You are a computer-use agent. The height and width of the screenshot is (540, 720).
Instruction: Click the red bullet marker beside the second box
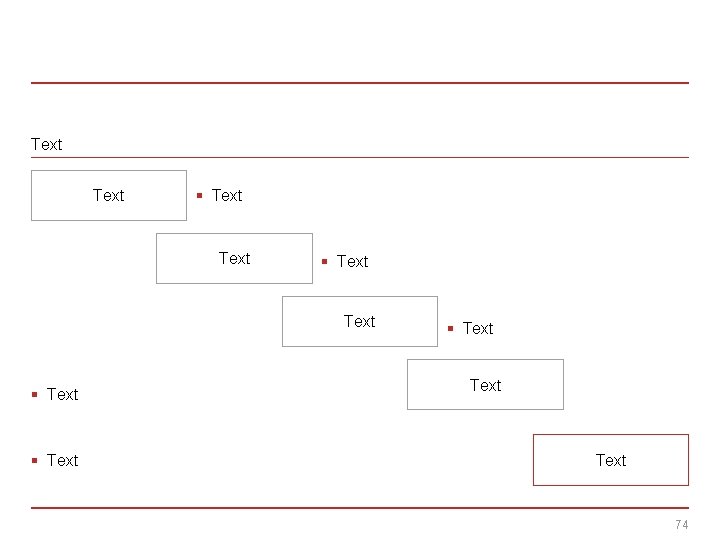point(324,261)
